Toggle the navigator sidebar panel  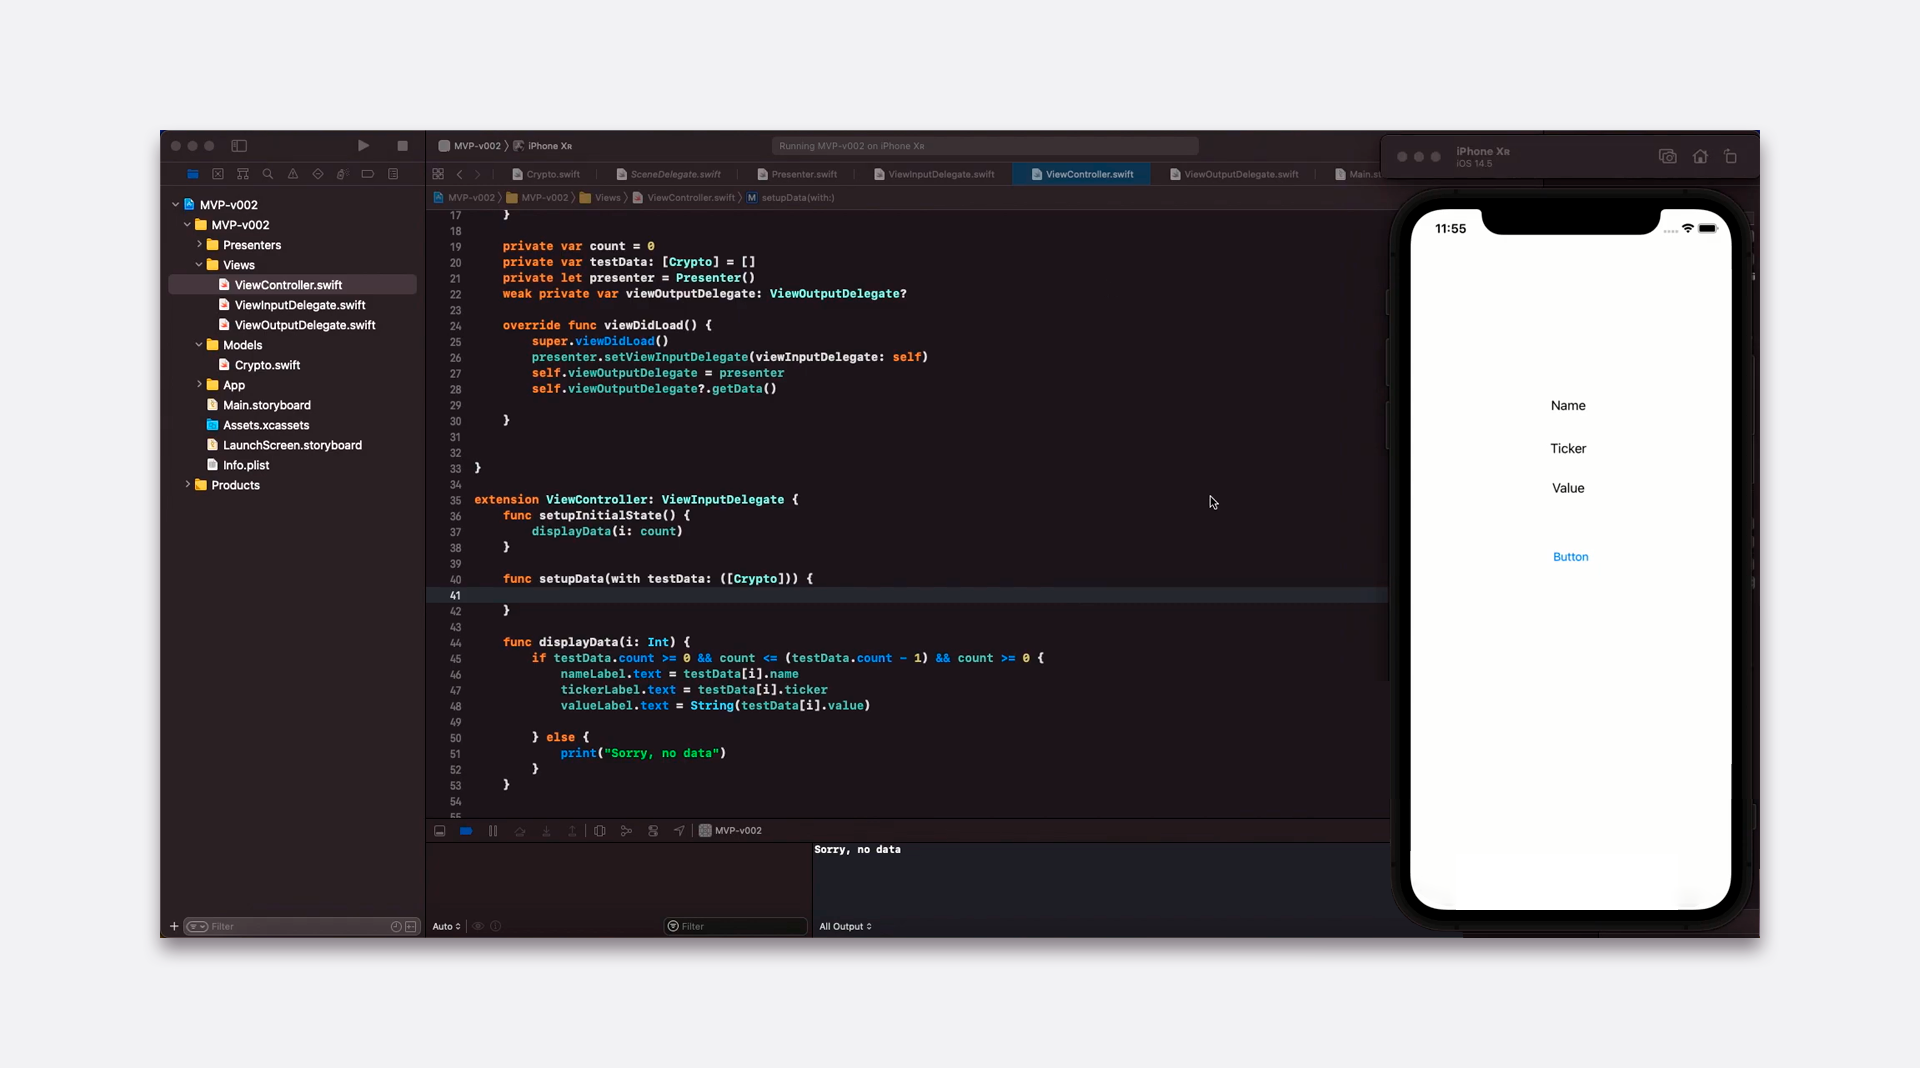pyautogui.click(x=239, y=146)
